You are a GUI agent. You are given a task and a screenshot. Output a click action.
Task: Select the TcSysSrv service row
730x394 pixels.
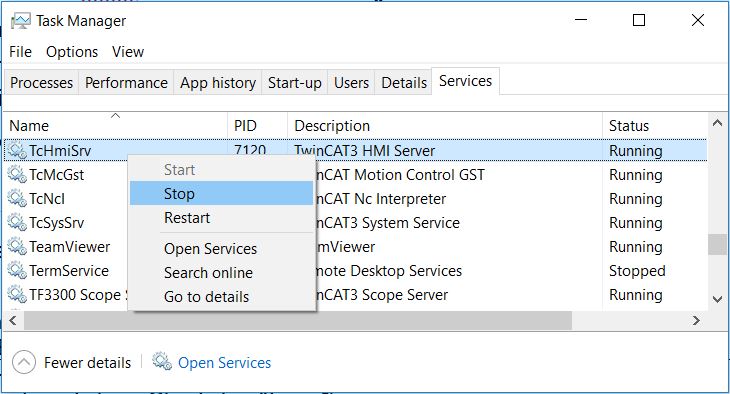[356, 223]
